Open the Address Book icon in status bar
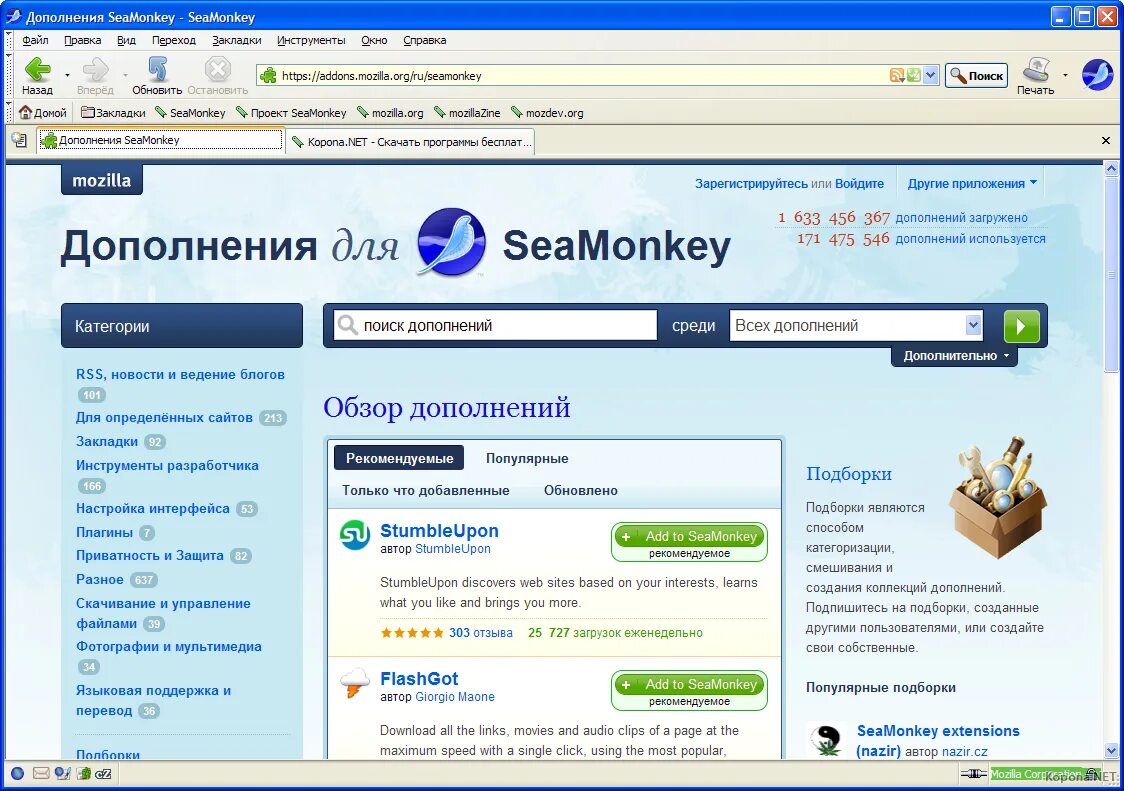Image resolution: width=1124 pixels, height=791 pixels. click(x=84, y=773)
